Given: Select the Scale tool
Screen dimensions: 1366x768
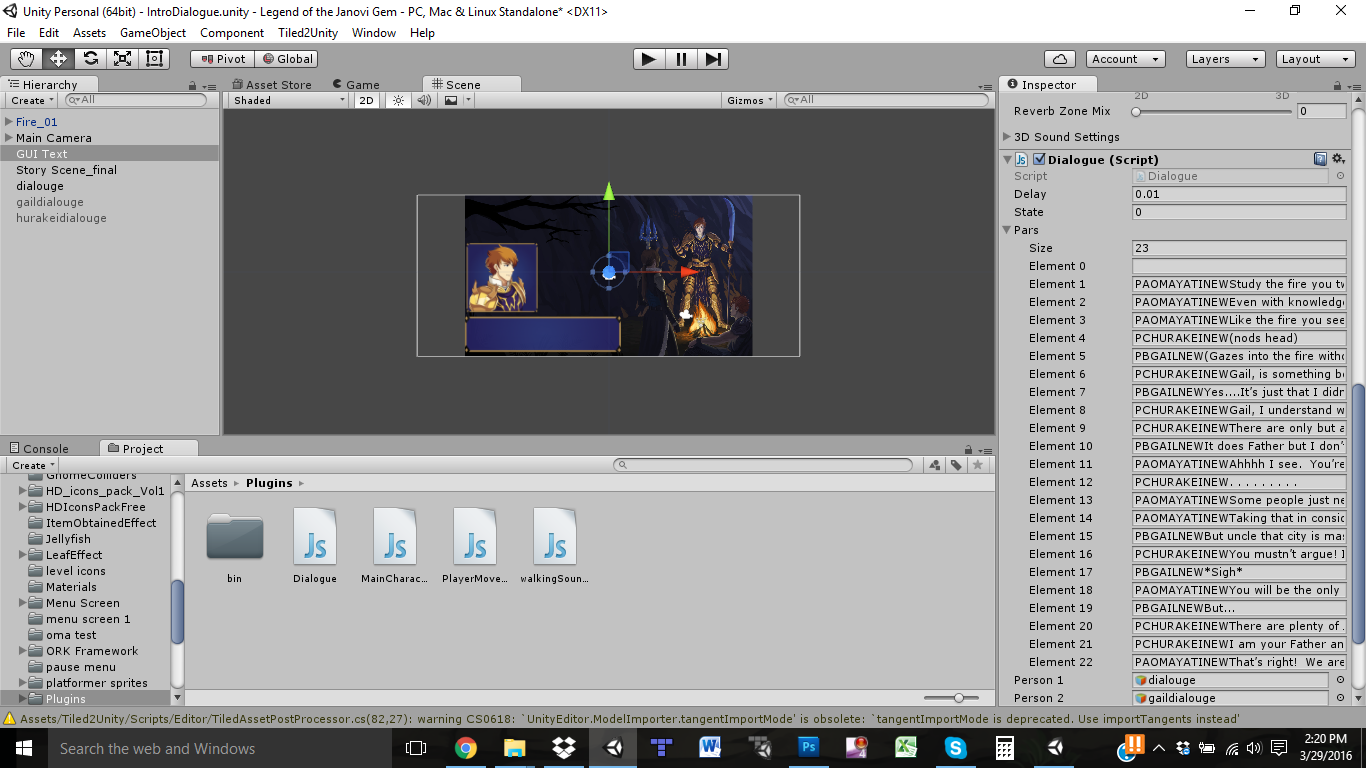Looking at the screenshot, I should pyautogui.click(x=121, y=58).
